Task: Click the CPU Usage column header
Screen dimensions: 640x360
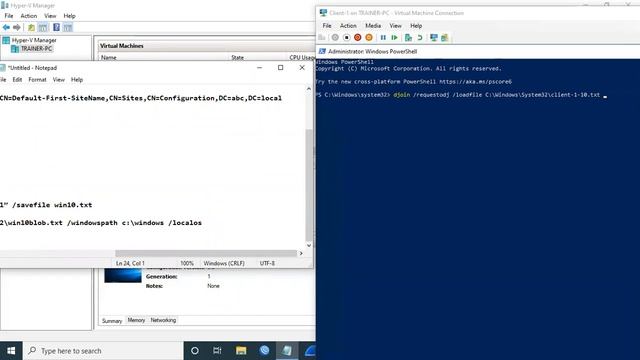Action: (301, 58)
